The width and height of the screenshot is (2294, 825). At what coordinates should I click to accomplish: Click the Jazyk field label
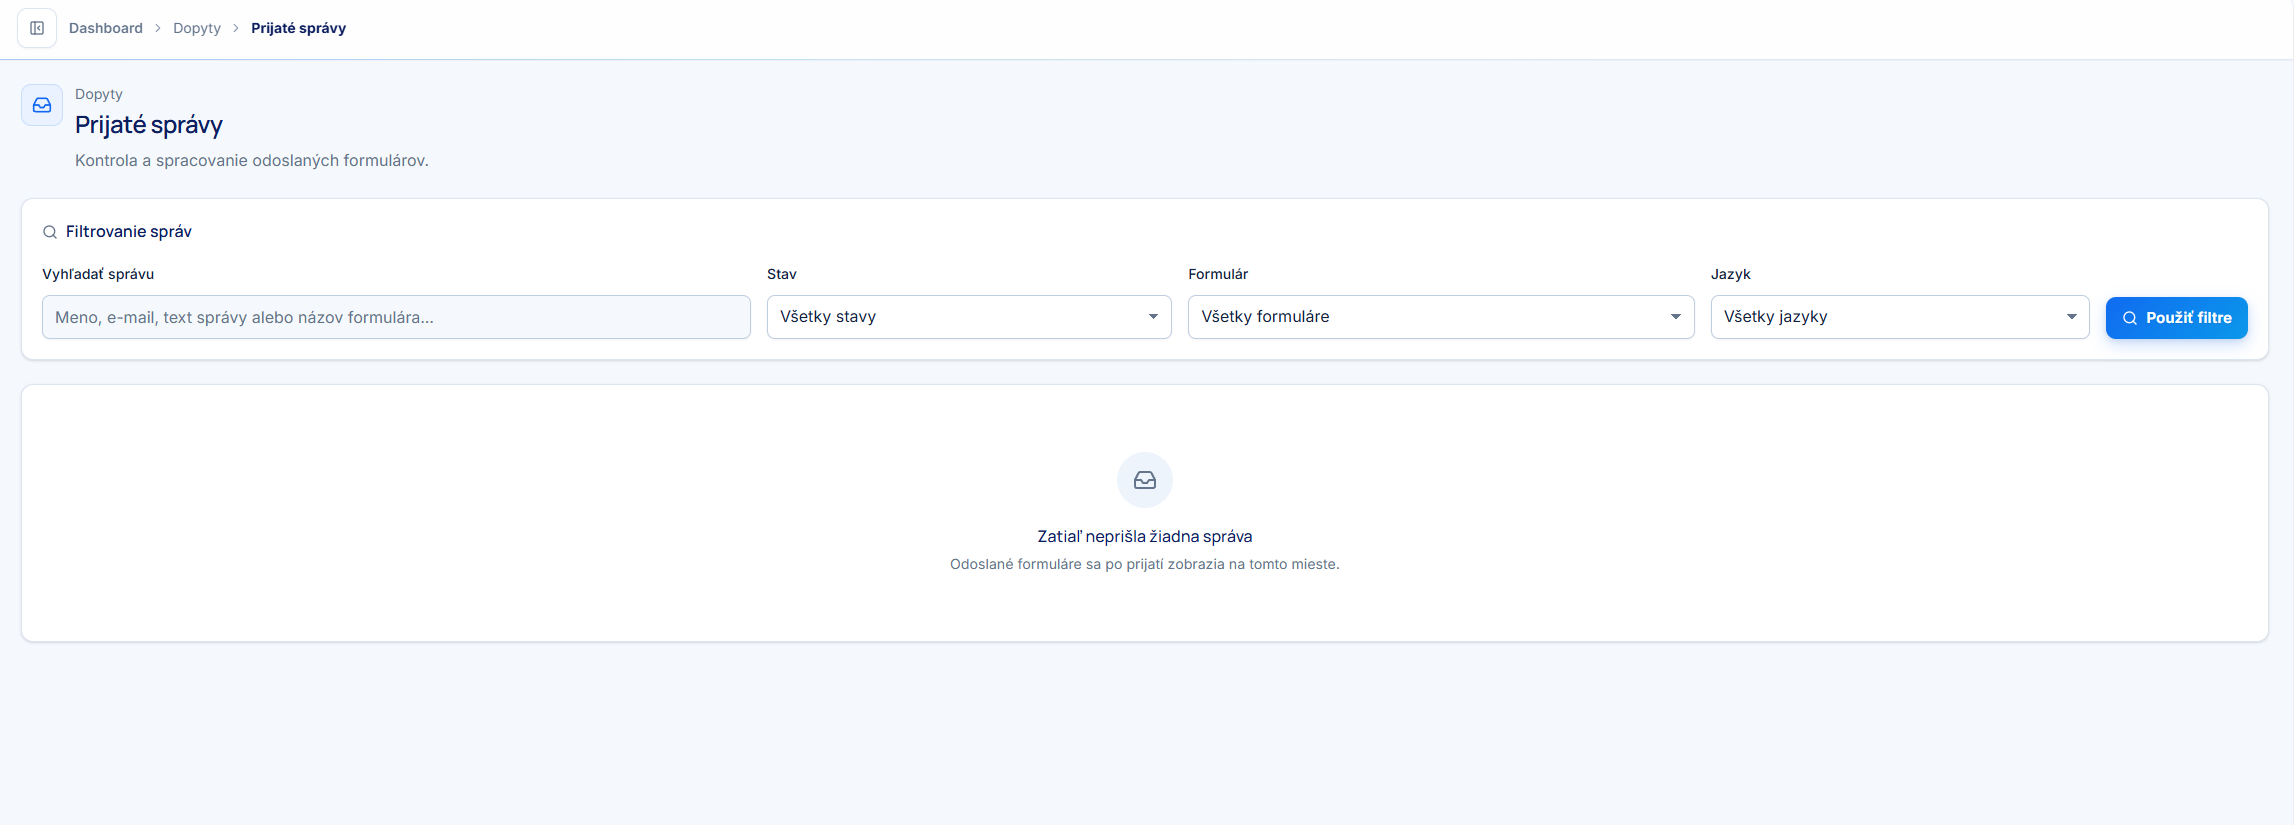point(1731,274)
